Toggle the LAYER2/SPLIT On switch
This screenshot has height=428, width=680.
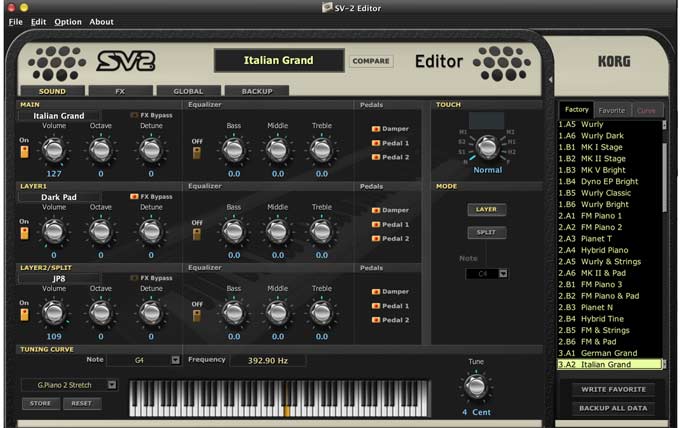[x=24, y=314]
